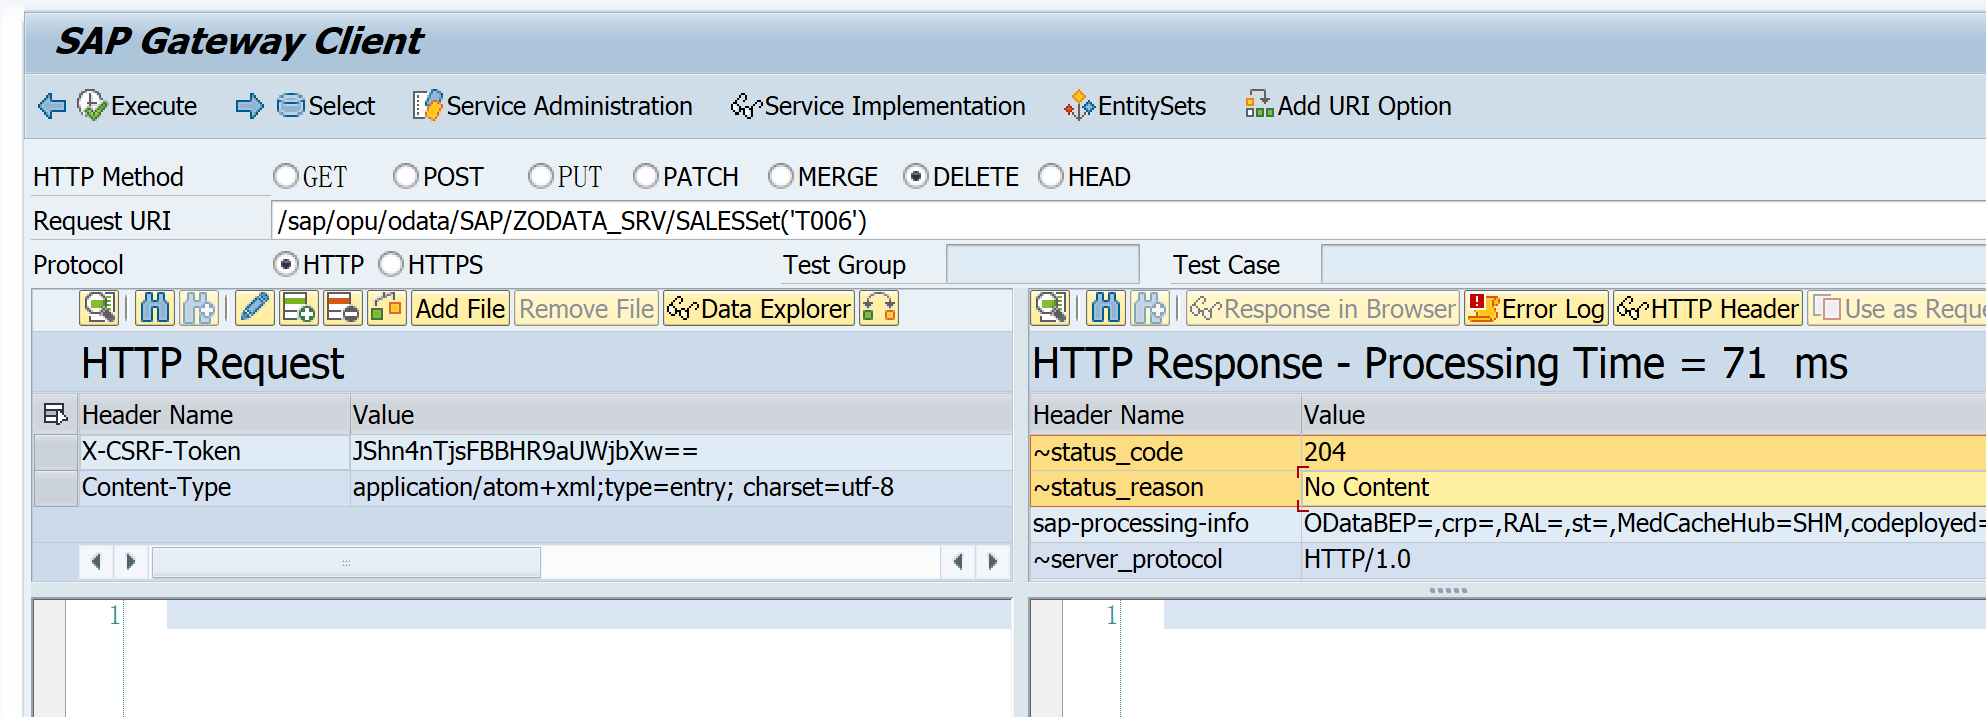
Task: Click the Delete Row icon with red minus
Action: pos(343,308)
